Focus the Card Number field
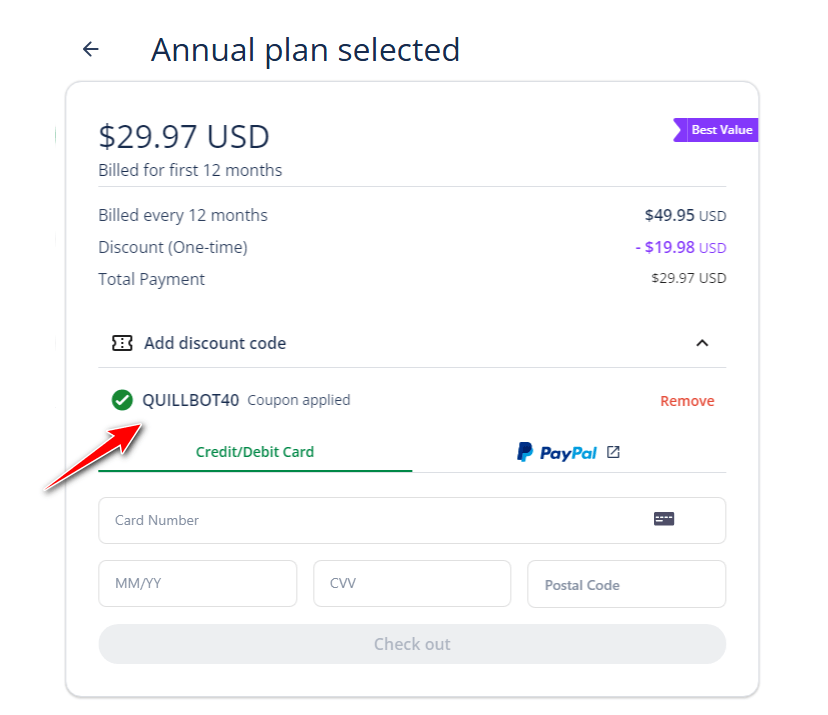828x715 pixels. click(412, 520)
